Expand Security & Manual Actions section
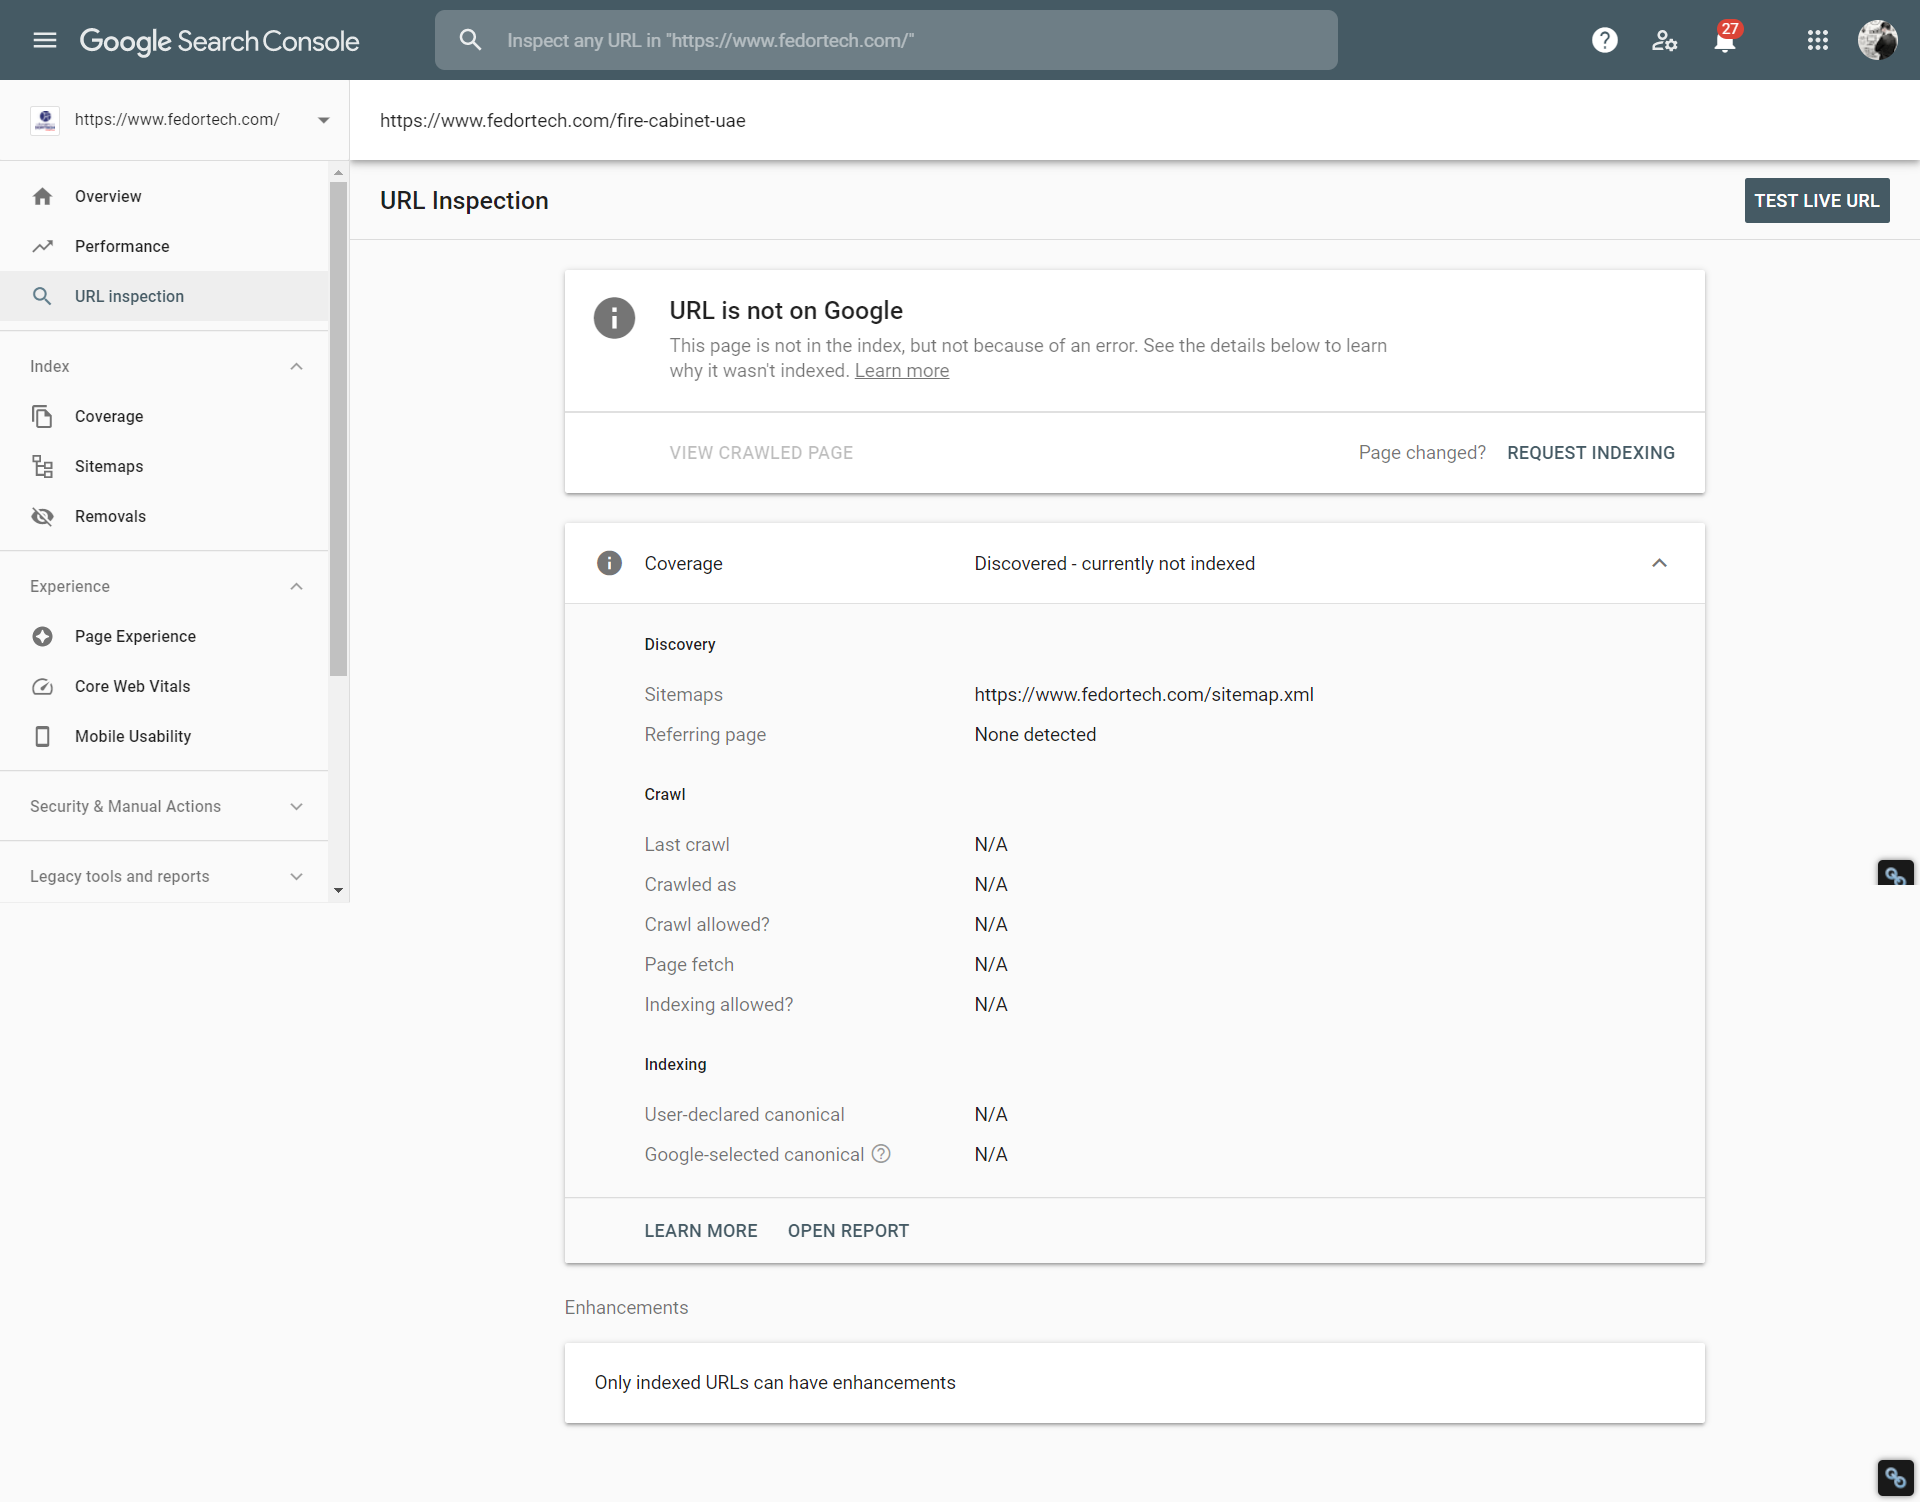 pos(296,806)
